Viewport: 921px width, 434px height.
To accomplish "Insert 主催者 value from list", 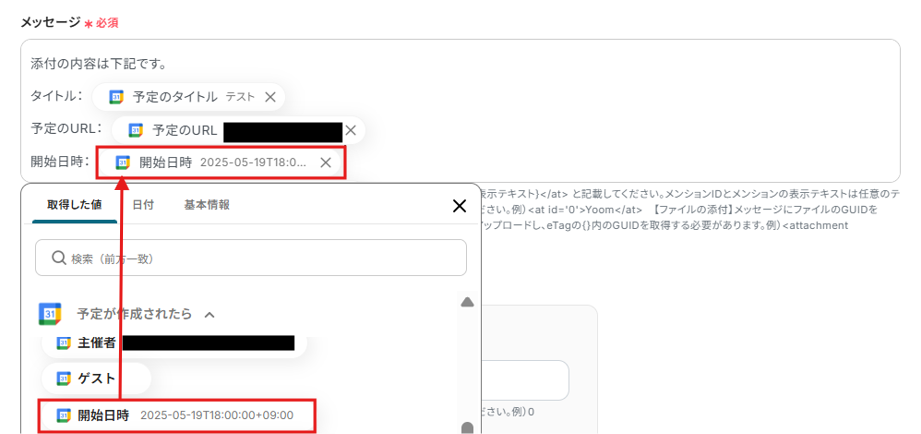I will tap(174, 344).
